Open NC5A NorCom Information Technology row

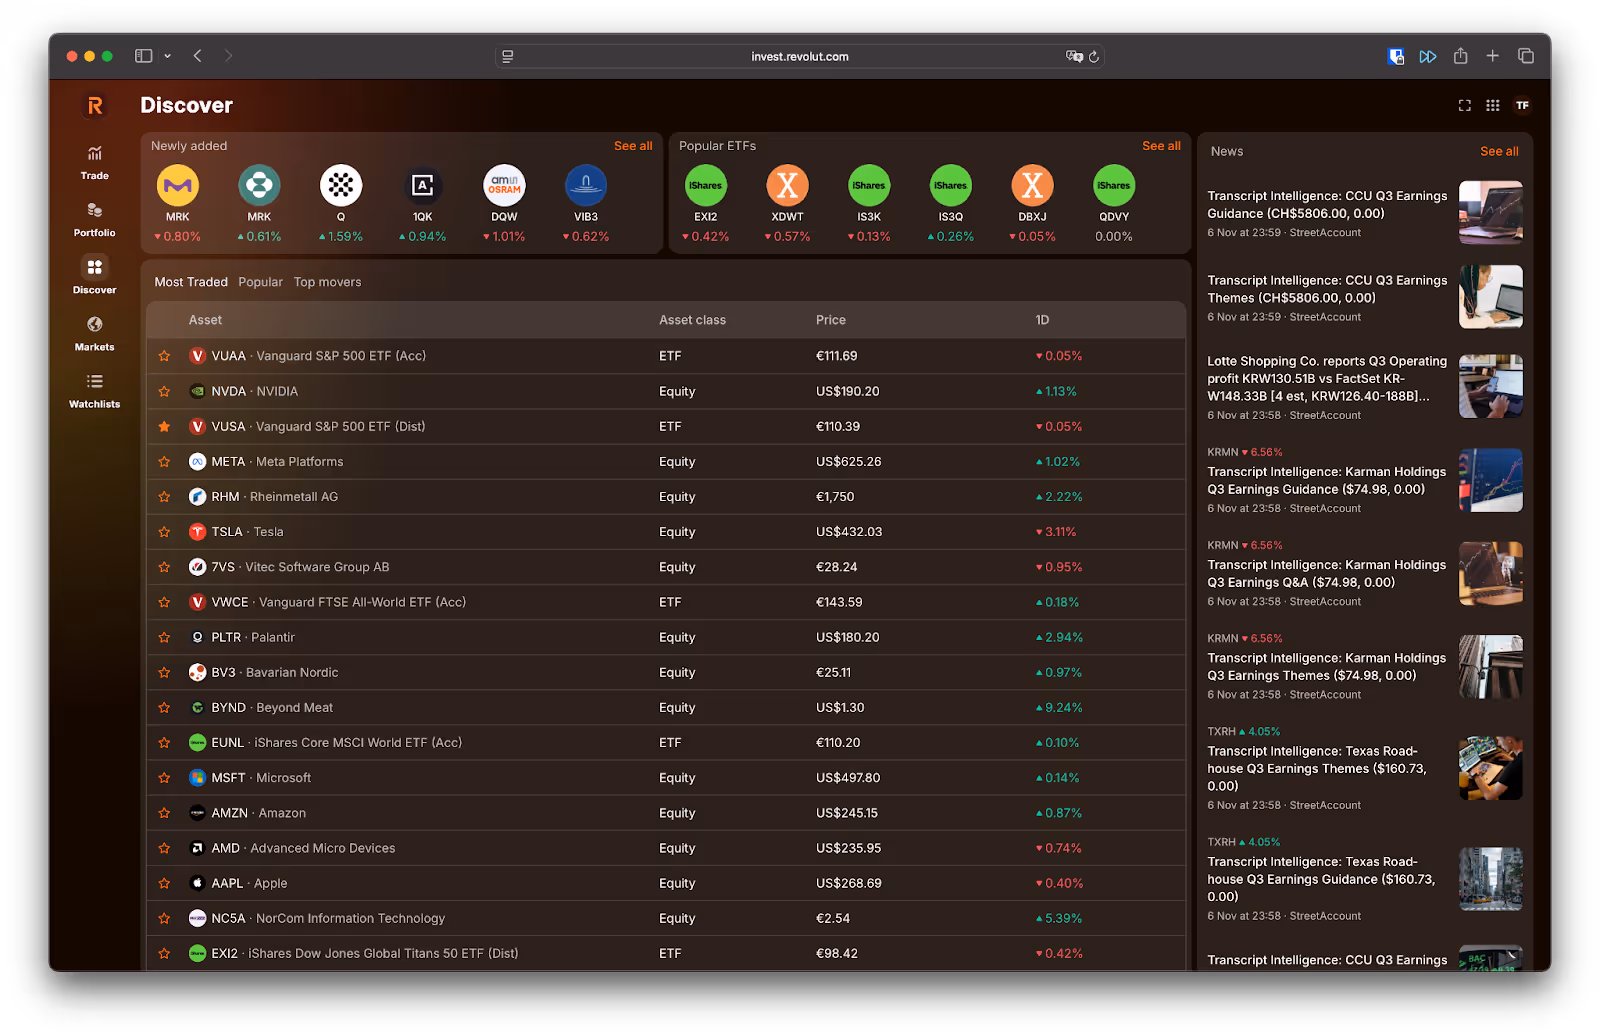pyautogui.click(x=665, y=918)
